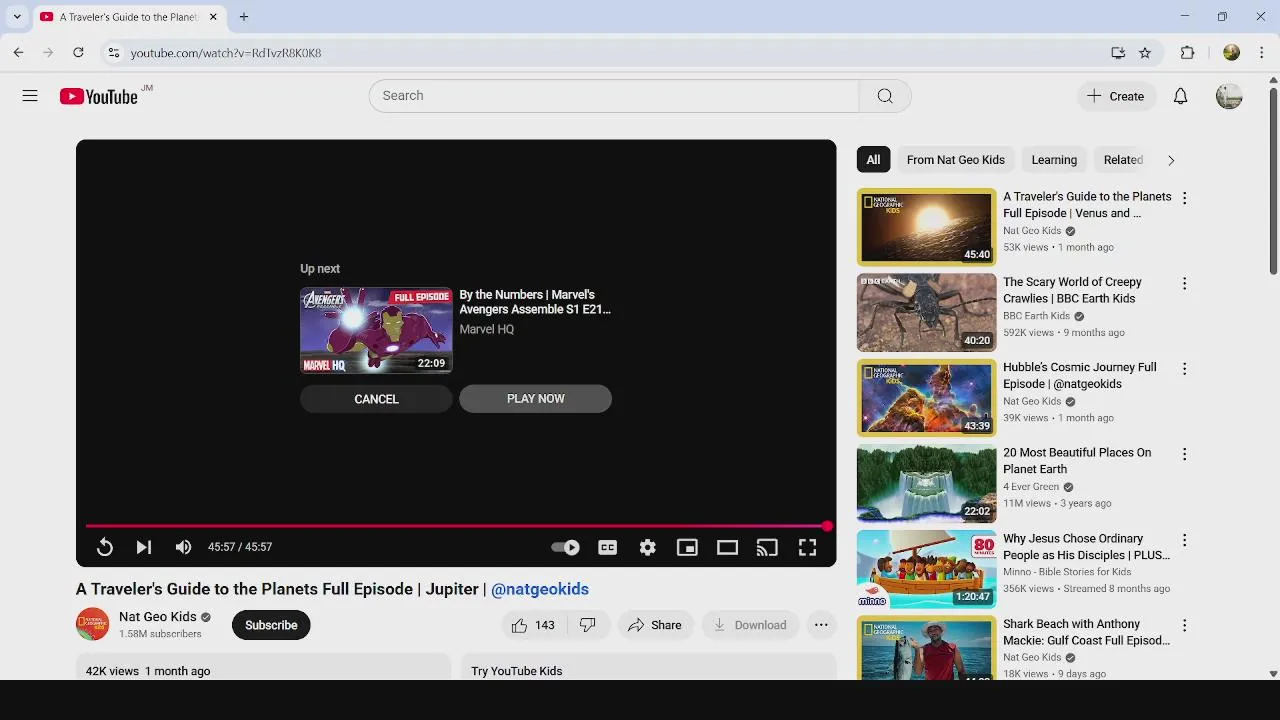
Task: Skip to next video in player
Action: (143, 547)
